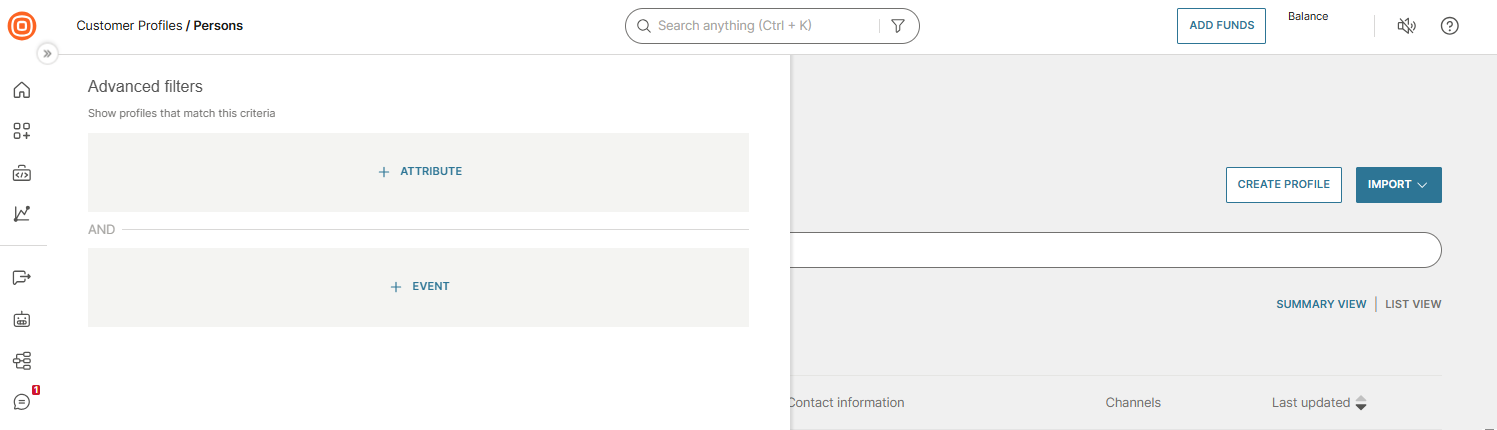Open the Apps grid sidebar icon
This screenshot has width=1497, height=430.
click(22, 131)
